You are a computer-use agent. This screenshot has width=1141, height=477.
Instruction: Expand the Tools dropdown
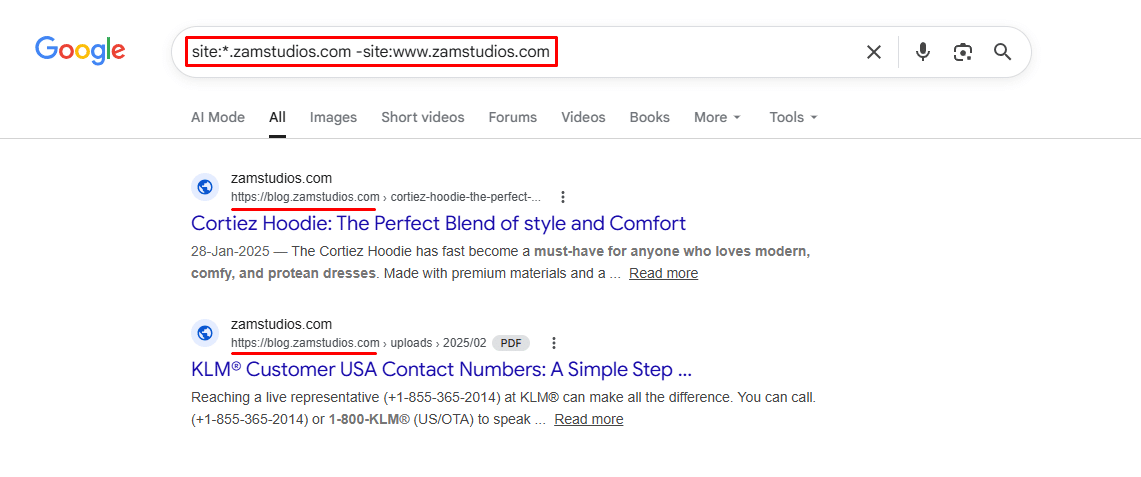coord(794,117)
